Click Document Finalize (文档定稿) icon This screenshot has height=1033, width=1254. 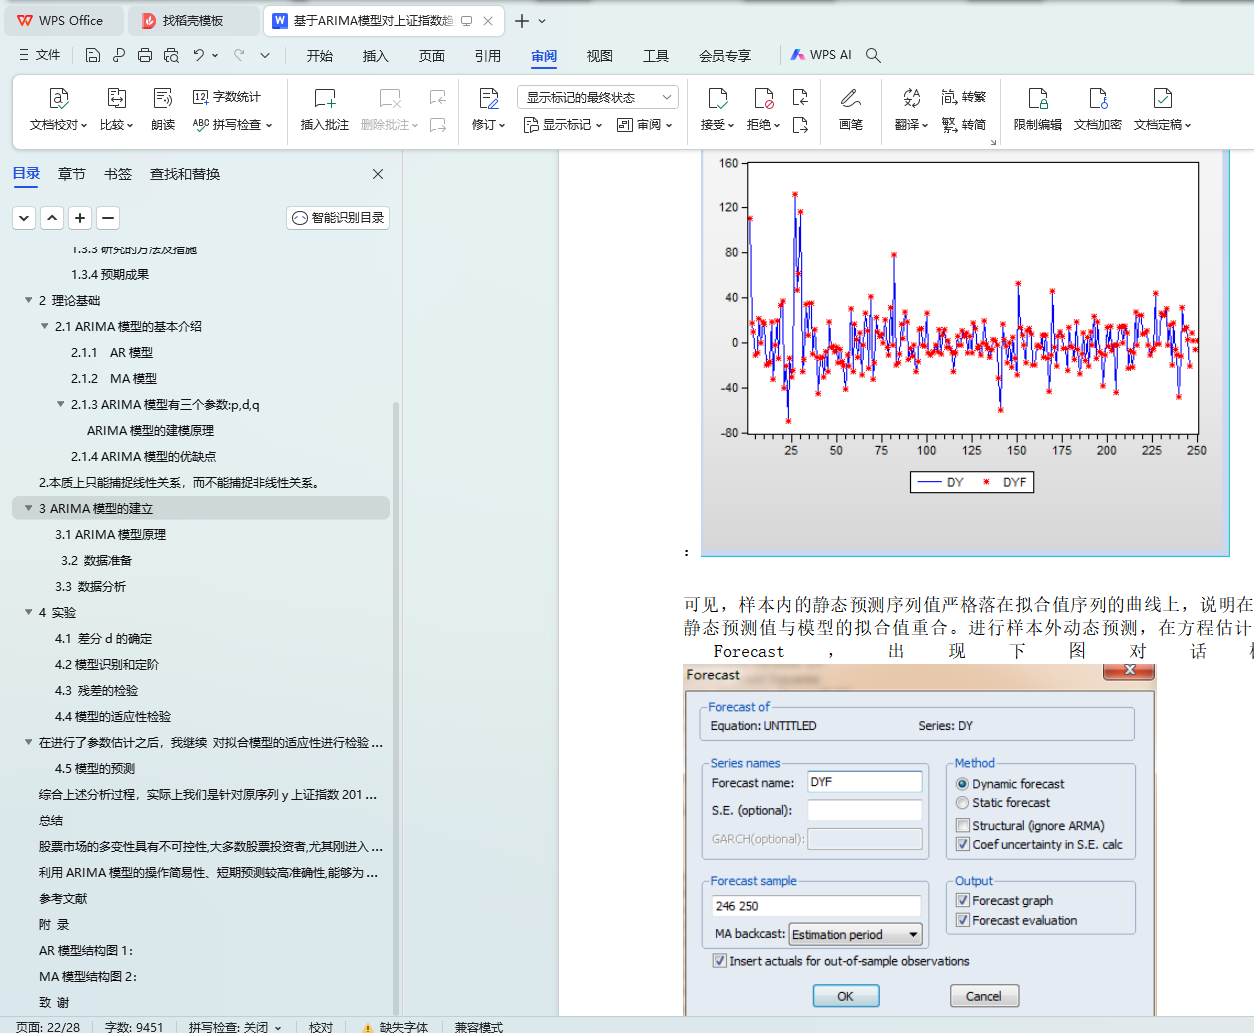1163,98
